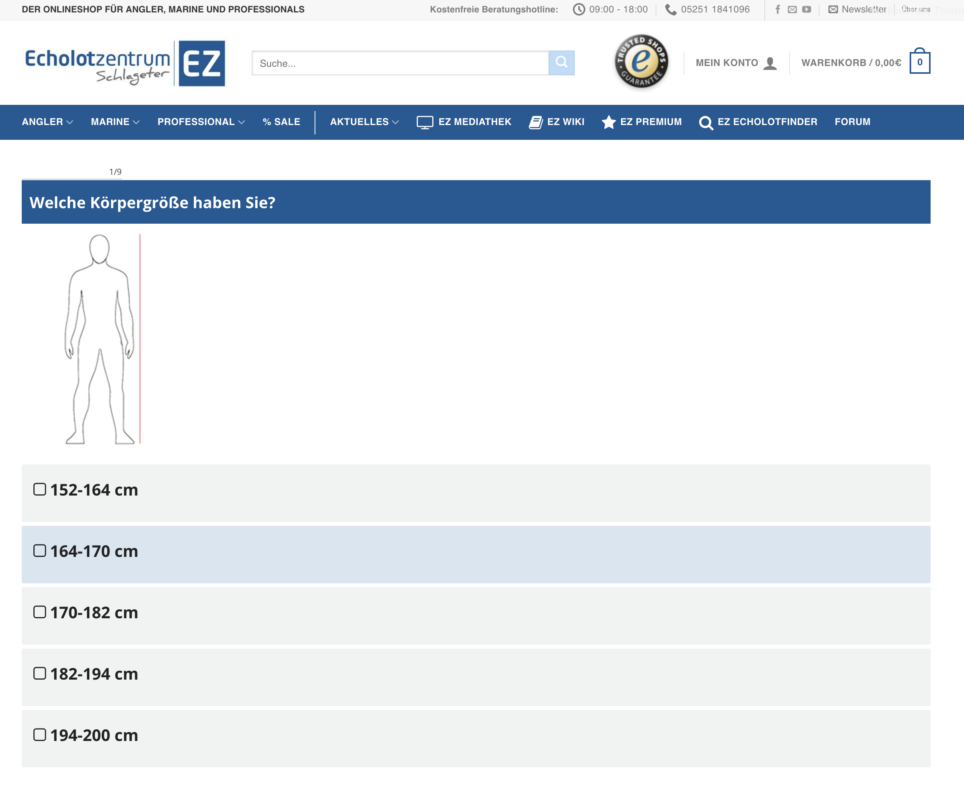
Task: Open the Trusted Shops guarantee badge
Action: [x=641, y=61]
